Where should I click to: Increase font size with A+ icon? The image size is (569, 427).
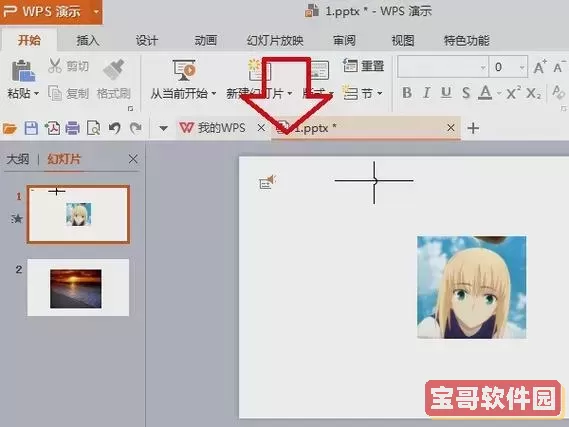click(539, 67)
